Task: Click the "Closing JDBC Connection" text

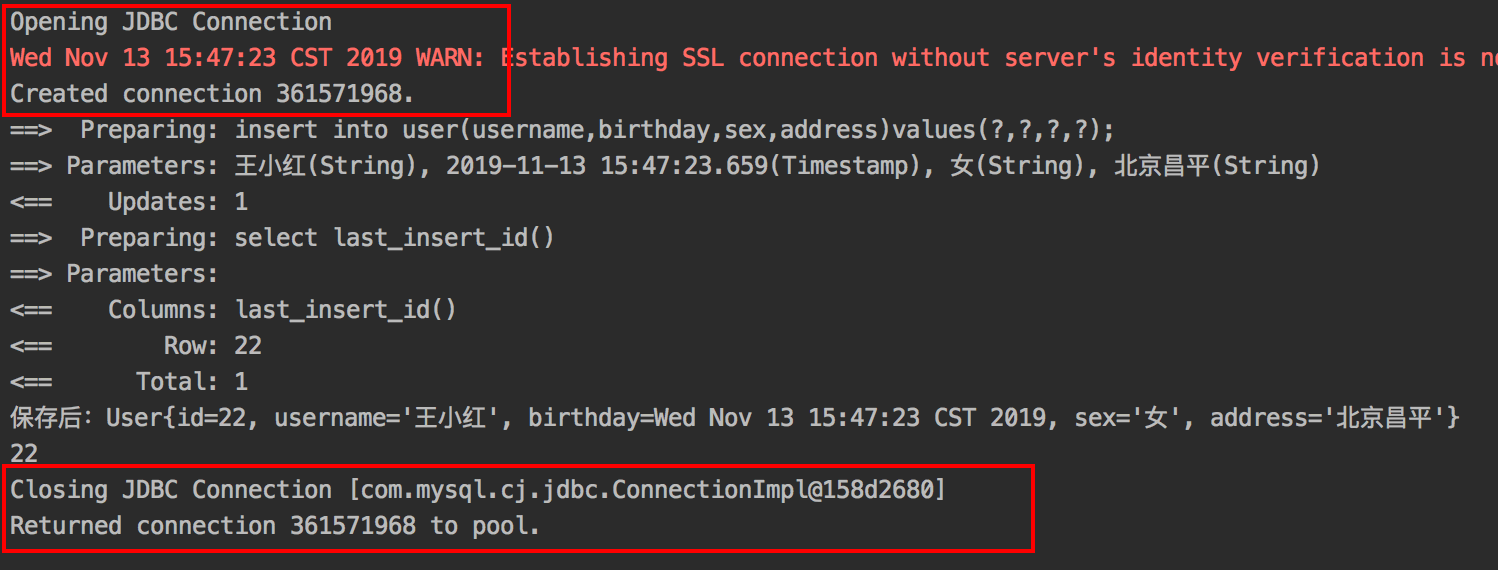Action: 171,490
